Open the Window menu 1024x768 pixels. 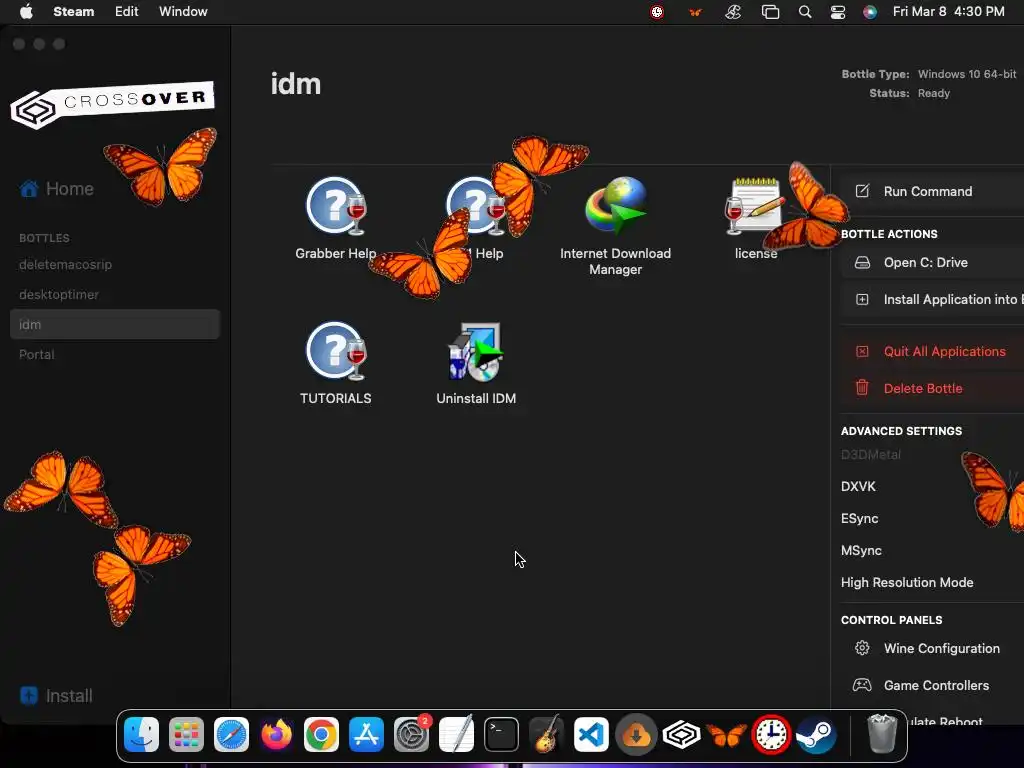point(183,11)
